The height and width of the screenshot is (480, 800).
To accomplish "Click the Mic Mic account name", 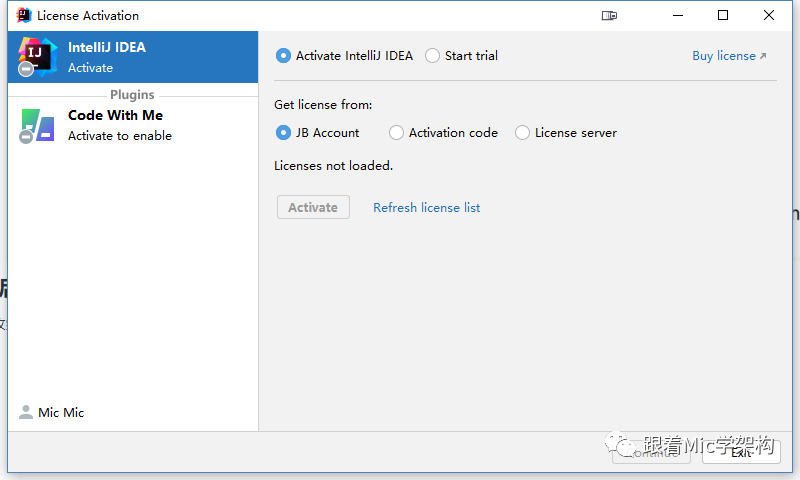I will point(61,412).
